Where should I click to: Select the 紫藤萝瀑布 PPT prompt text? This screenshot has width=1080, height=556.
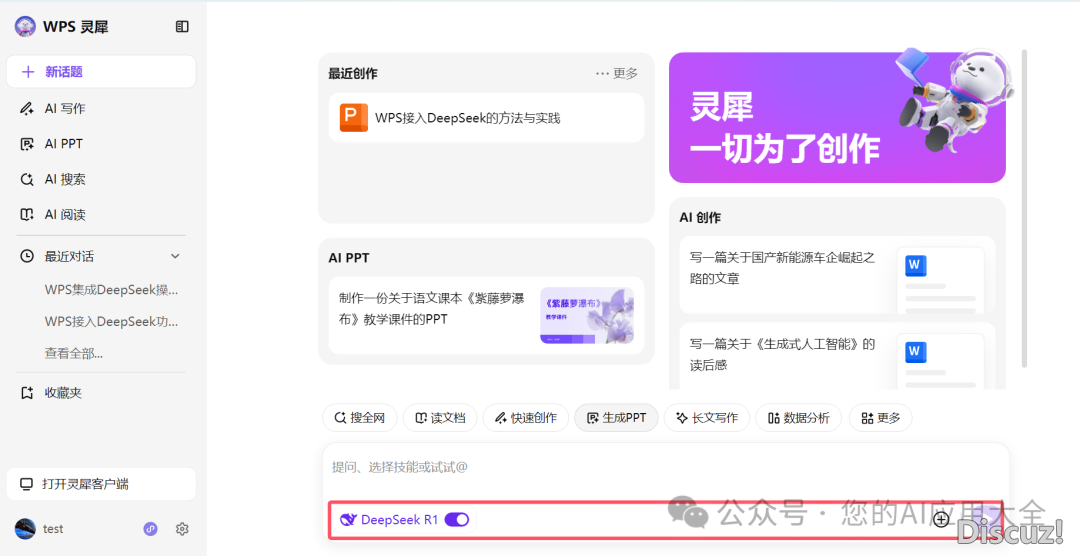coord(432,309)
